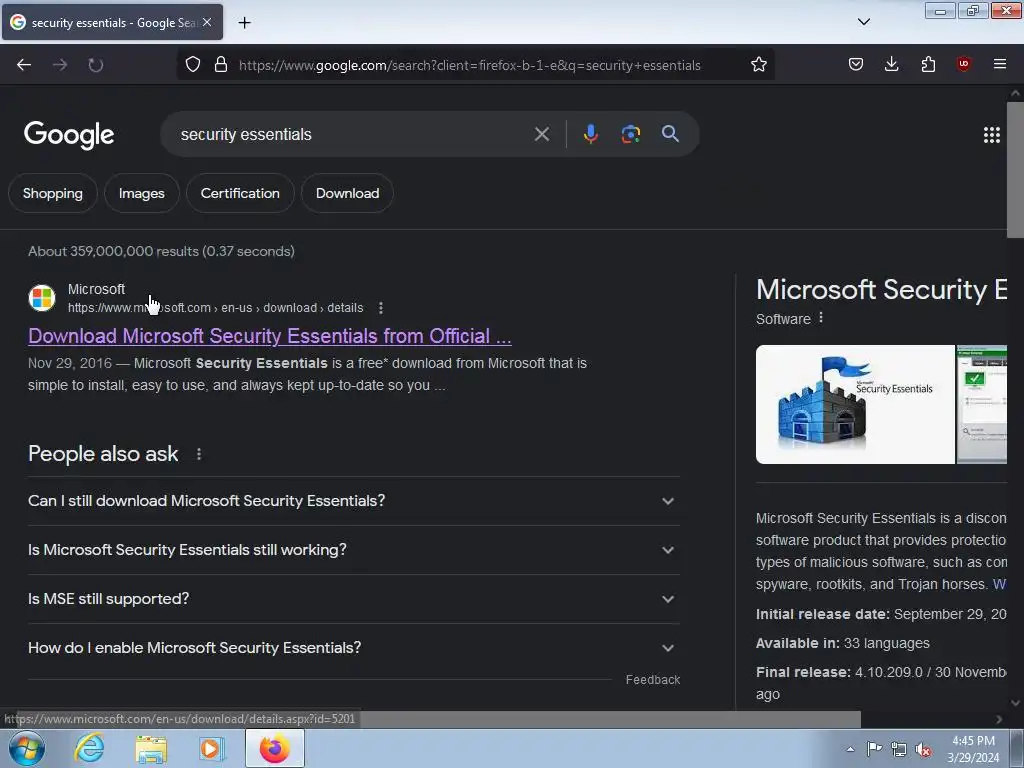Open Windows Media Player from taskbar
This screenshot has width=1024, height=768.
[212, 749]
